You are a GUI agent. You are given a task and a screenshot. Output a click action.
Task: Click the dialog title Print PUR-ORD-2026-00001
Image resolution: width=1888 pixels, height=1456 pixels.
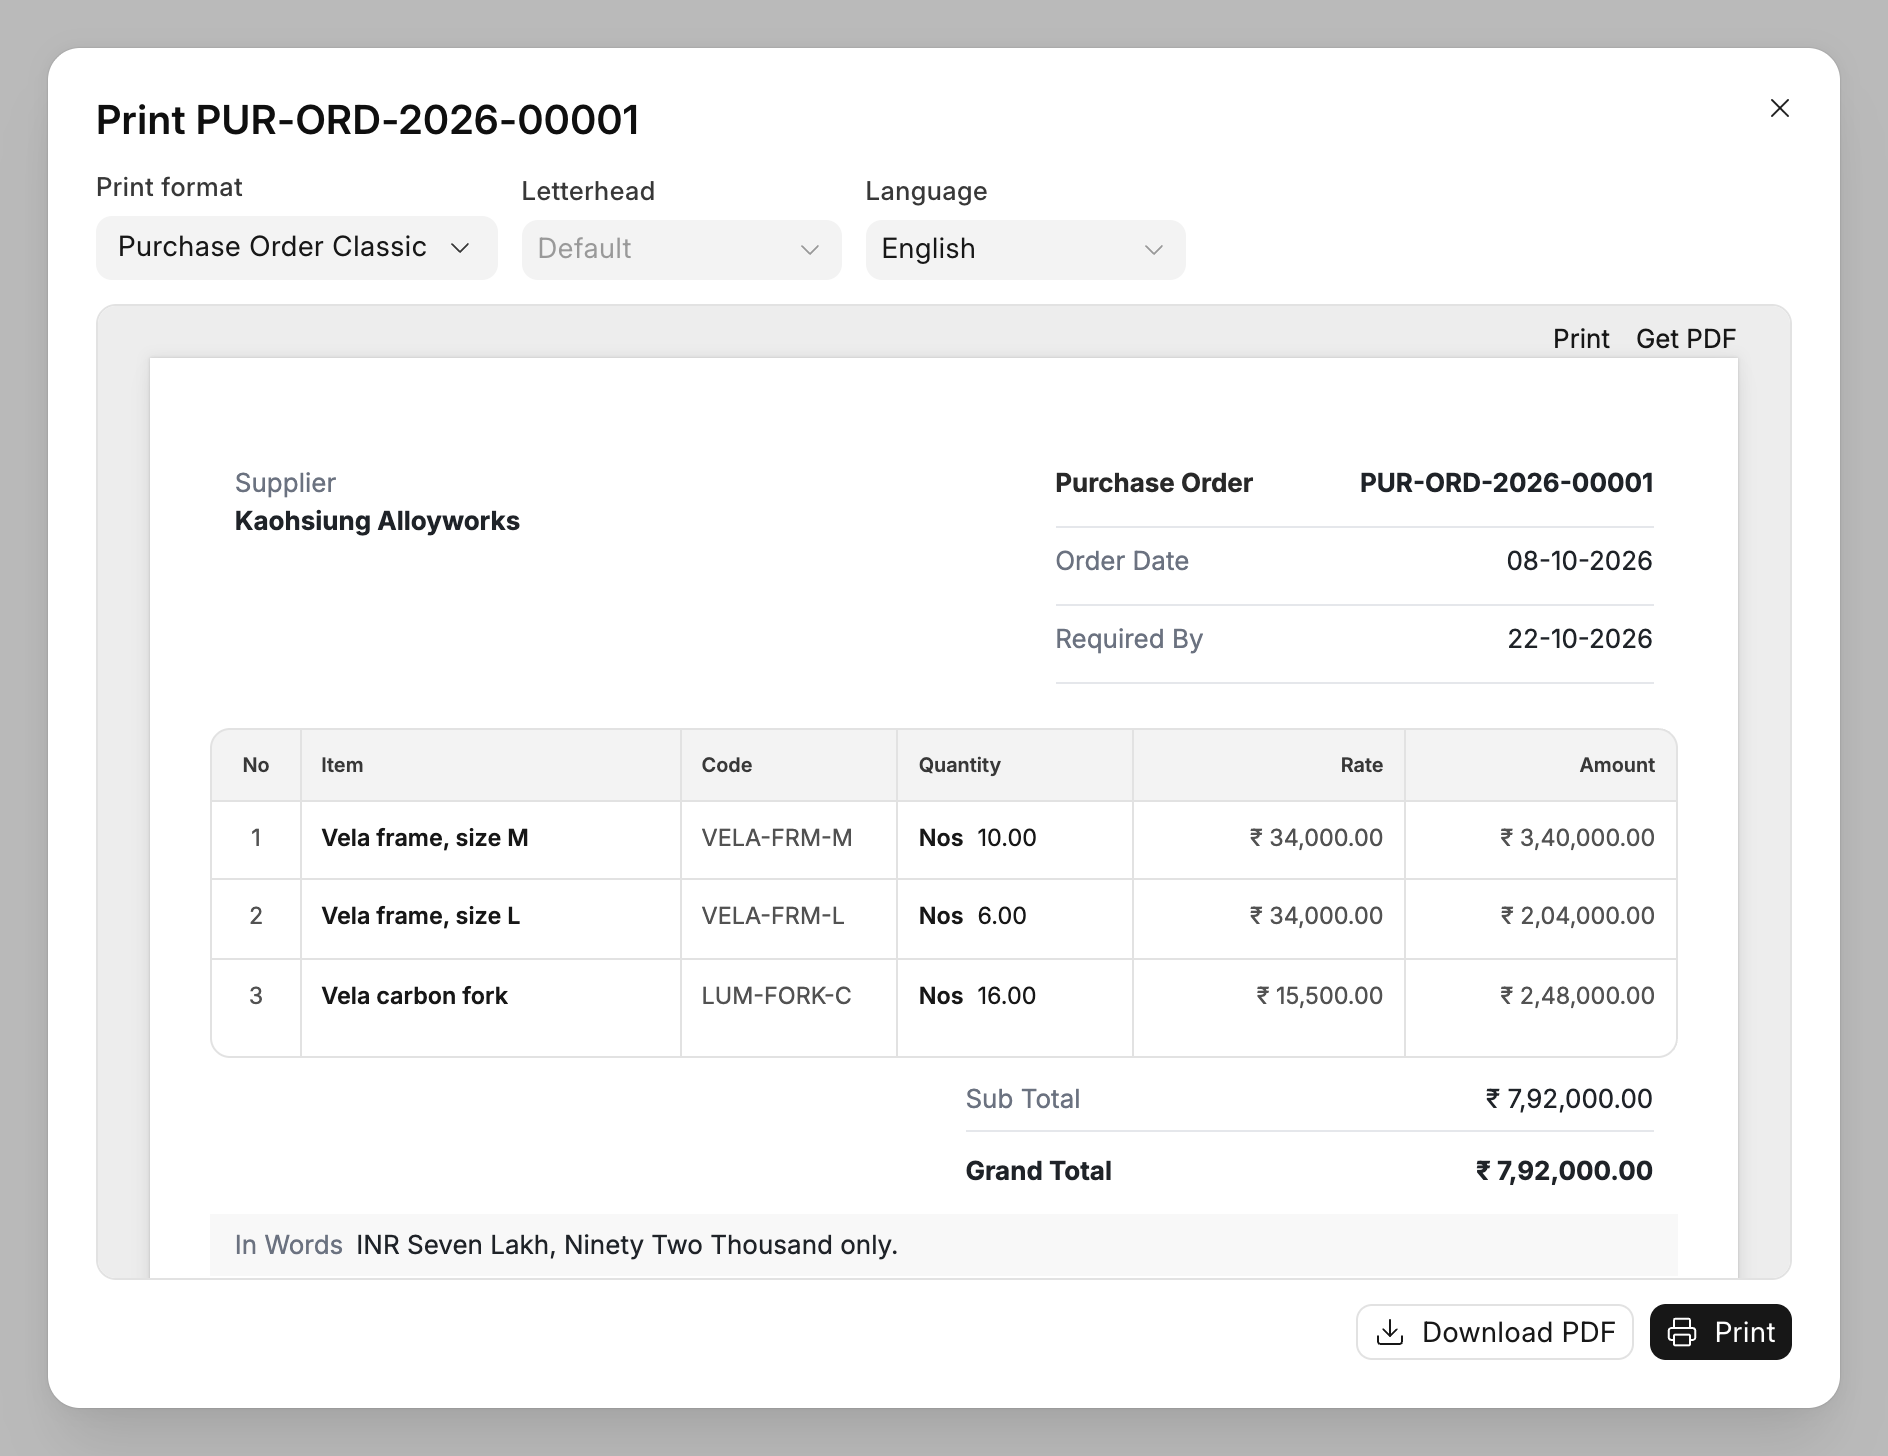click(367, 120)
